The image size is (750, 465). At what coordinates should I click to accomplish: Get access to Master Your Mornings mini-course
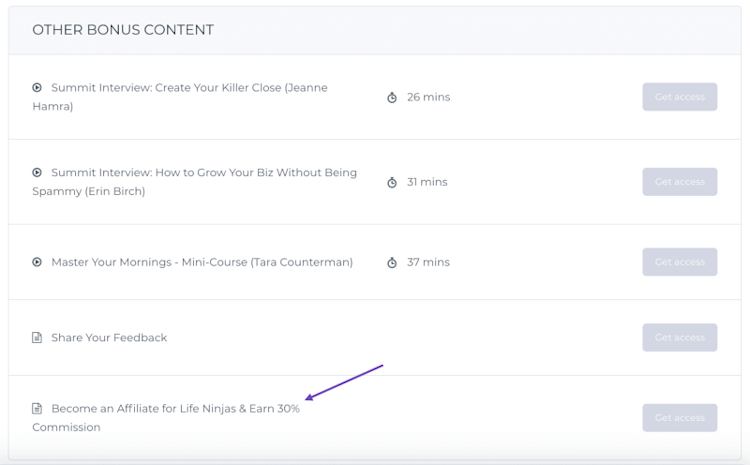point(680,262)
